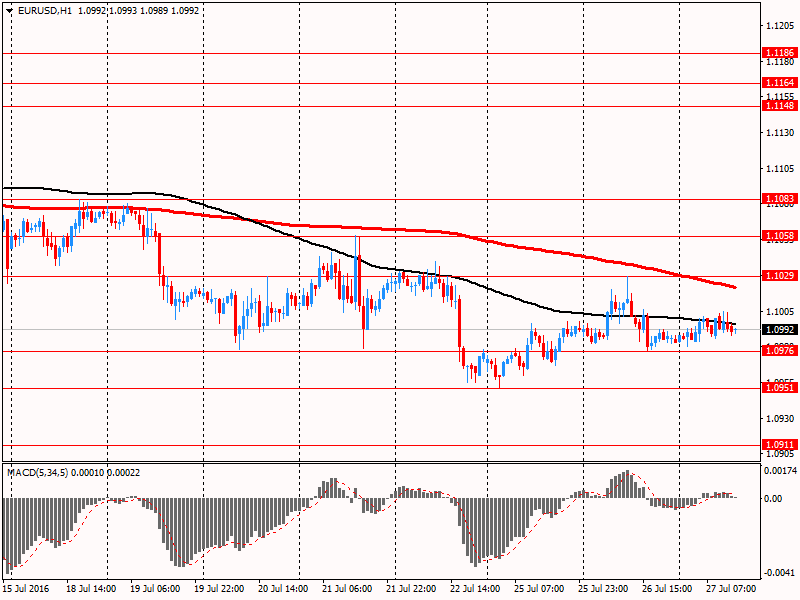800x600 pixels.
Task: Click the 1.1205 price scale value
Action: point(780,26)
